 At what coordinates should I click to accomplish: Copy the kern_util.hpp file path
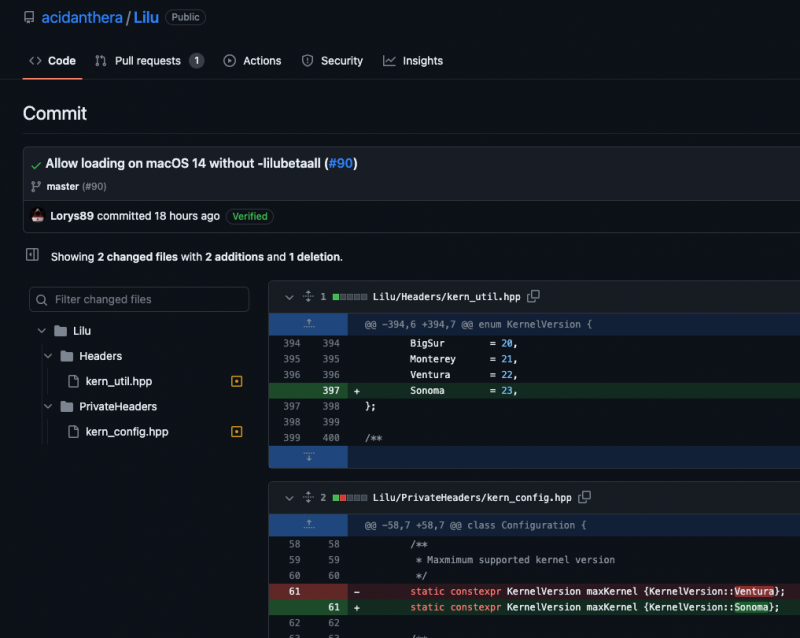tap(533, 296)
